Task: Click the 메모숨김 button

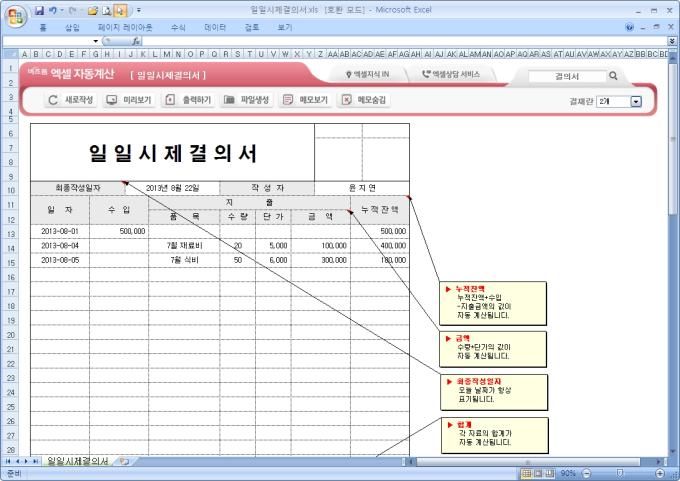Action: [x=363, y=100]
